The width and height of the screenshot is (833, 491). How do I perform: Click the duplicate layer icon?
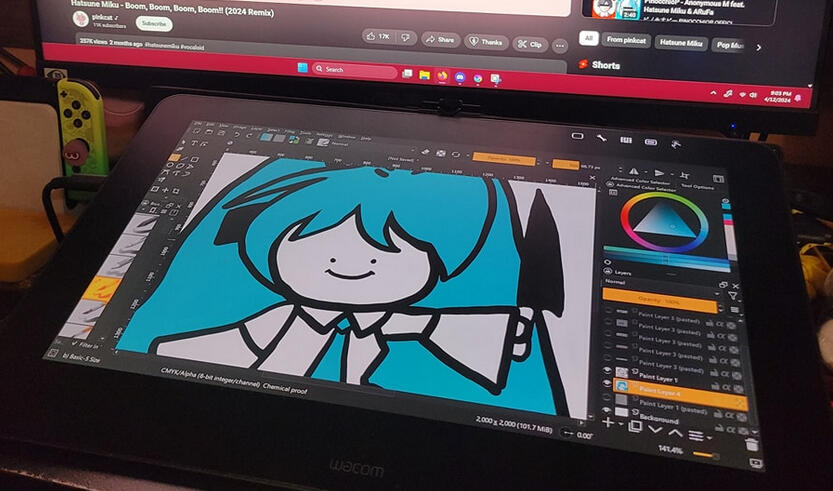coord(634,426)
